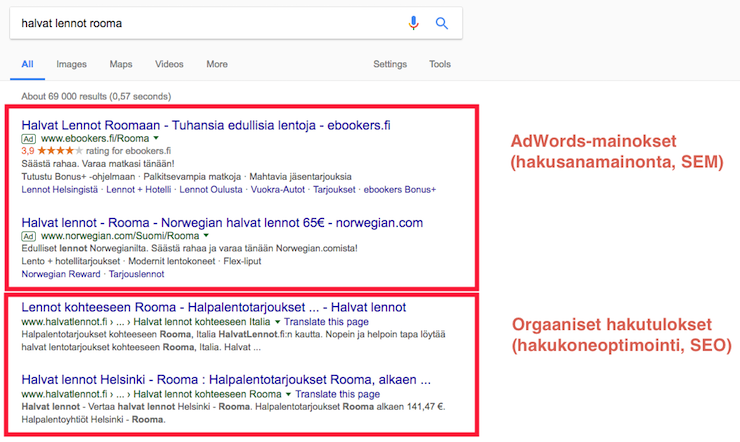
Task: Expand the dropdown arrow after 'Halvat lennot kohteeseen Italia'
Action: pos(278,322)
